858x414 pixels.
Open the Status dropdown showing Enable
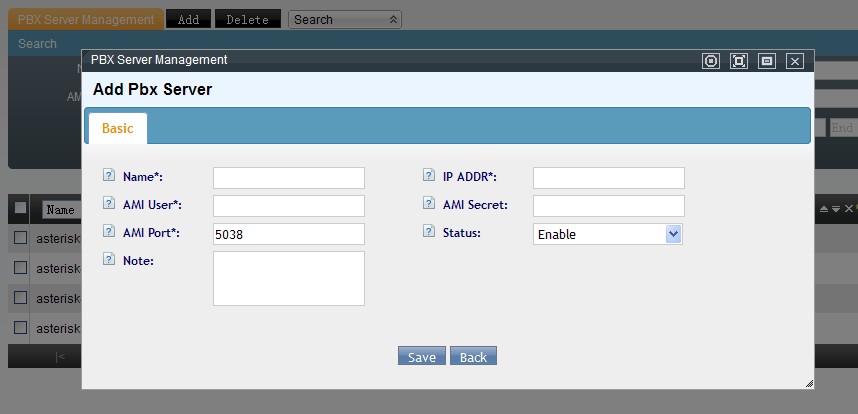607,234
